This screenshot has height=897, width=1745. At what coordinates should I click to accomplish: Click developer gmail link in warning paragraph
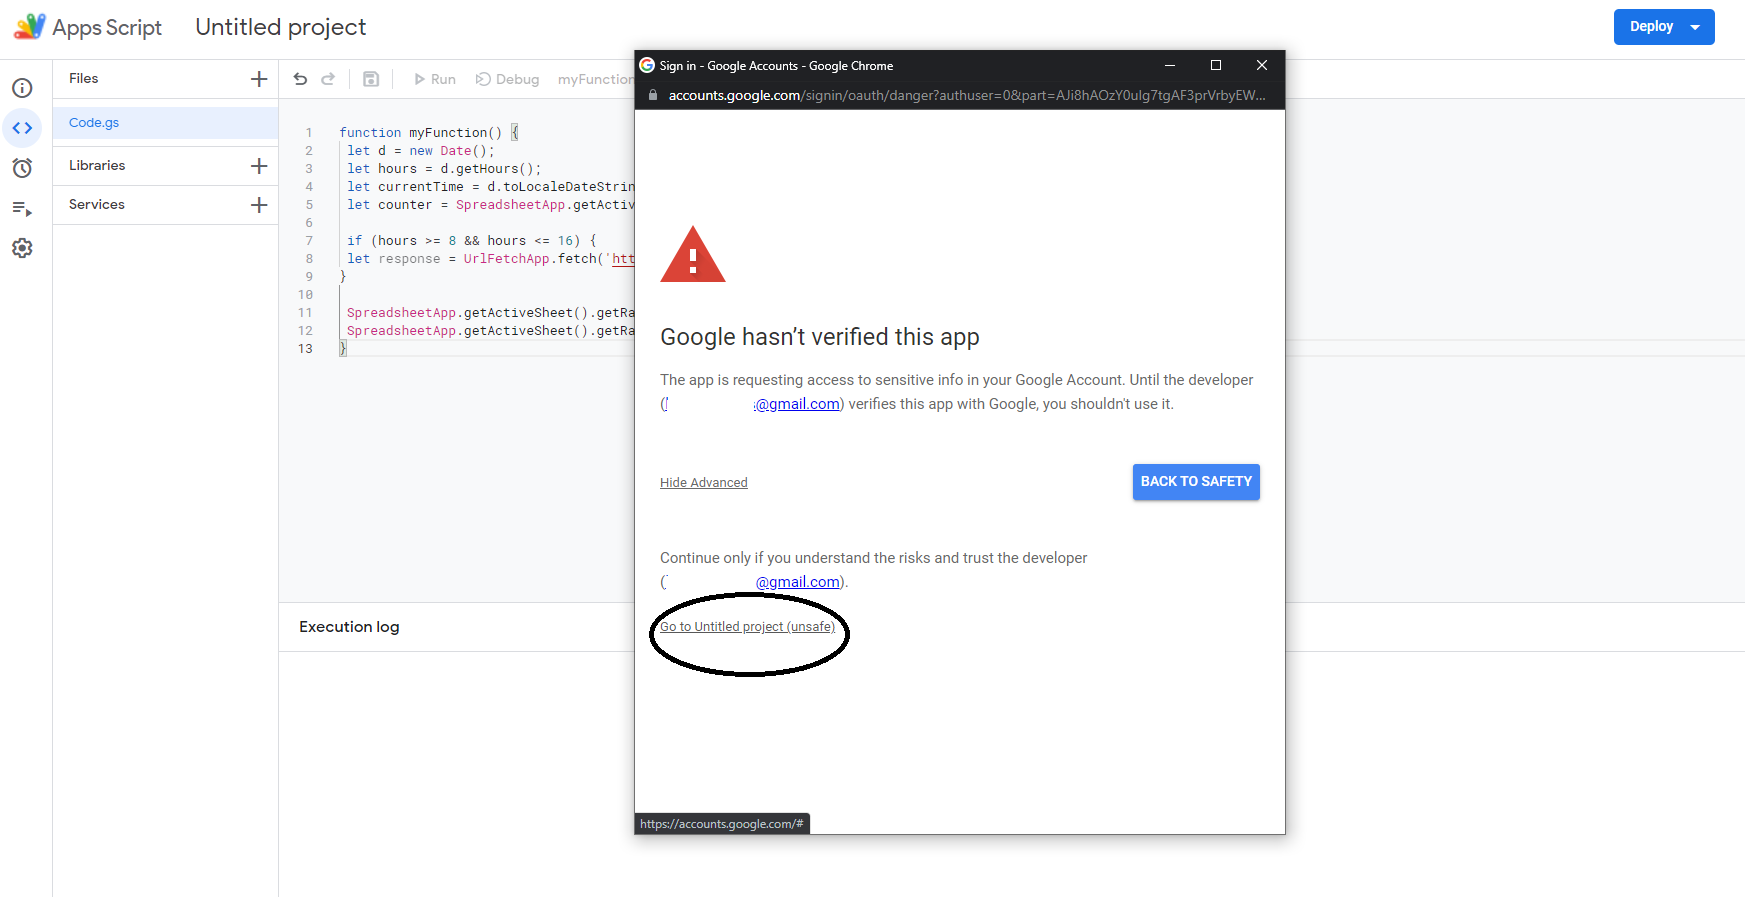tap(796, 404)
